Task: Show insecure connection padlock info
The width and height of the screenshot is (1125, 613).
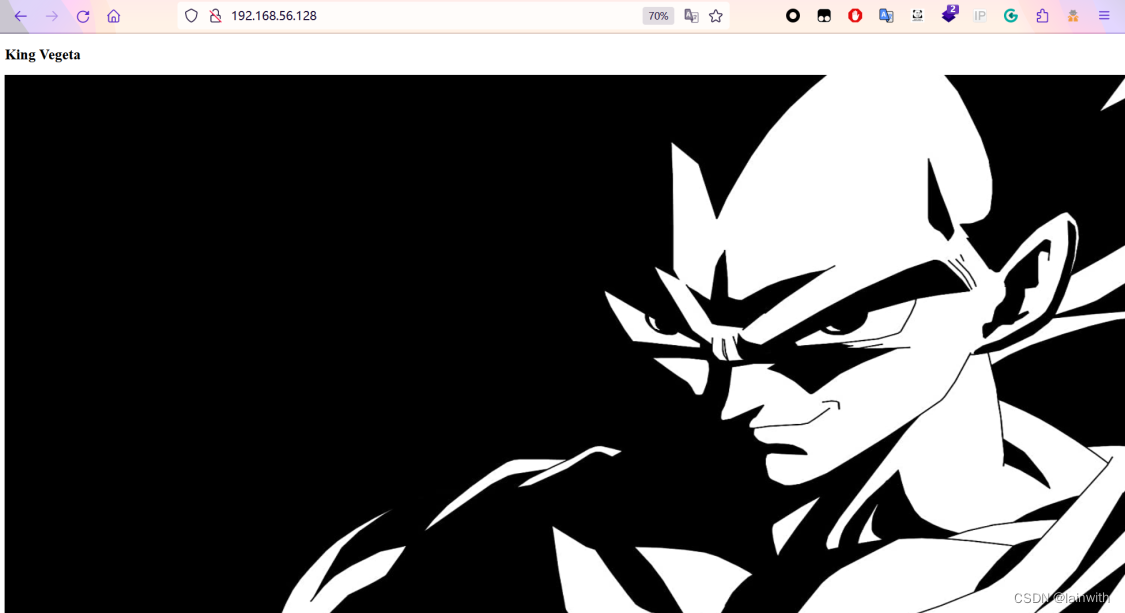Action: pyautogui.click(x=215, y=16)
